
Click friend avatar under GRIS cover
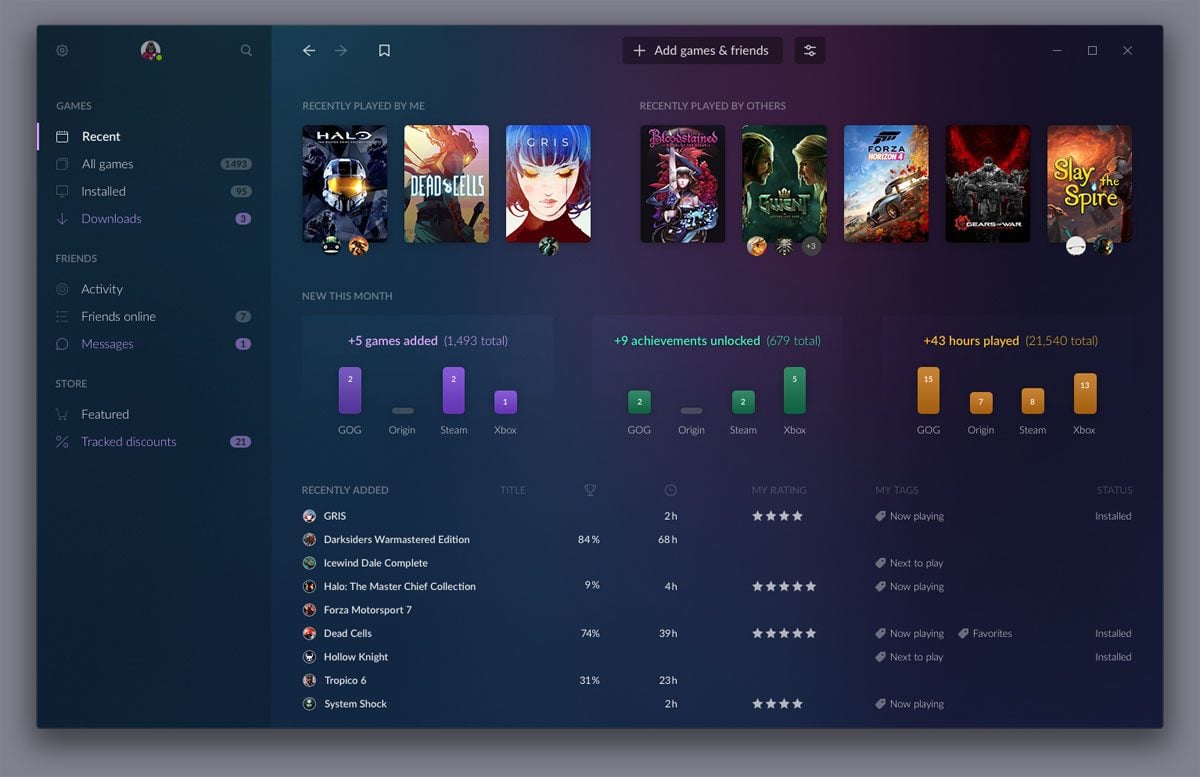coord(548,246)
